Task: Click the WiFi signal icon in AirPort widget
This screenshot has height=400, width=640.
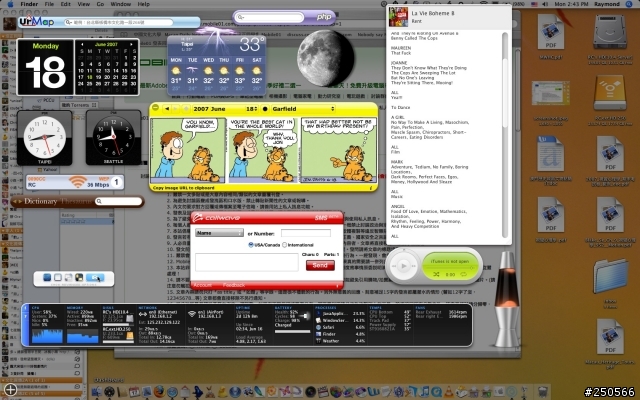Action: (78, 182)
